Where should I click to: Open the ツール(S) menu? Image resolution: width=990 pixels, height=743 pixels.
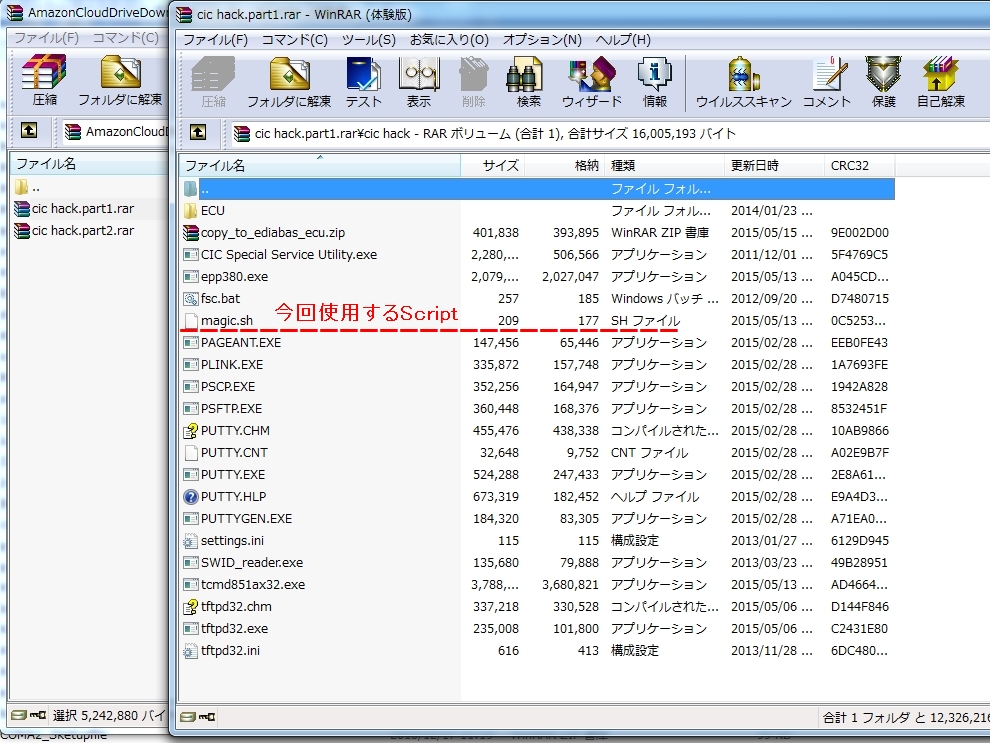[369, 40]
